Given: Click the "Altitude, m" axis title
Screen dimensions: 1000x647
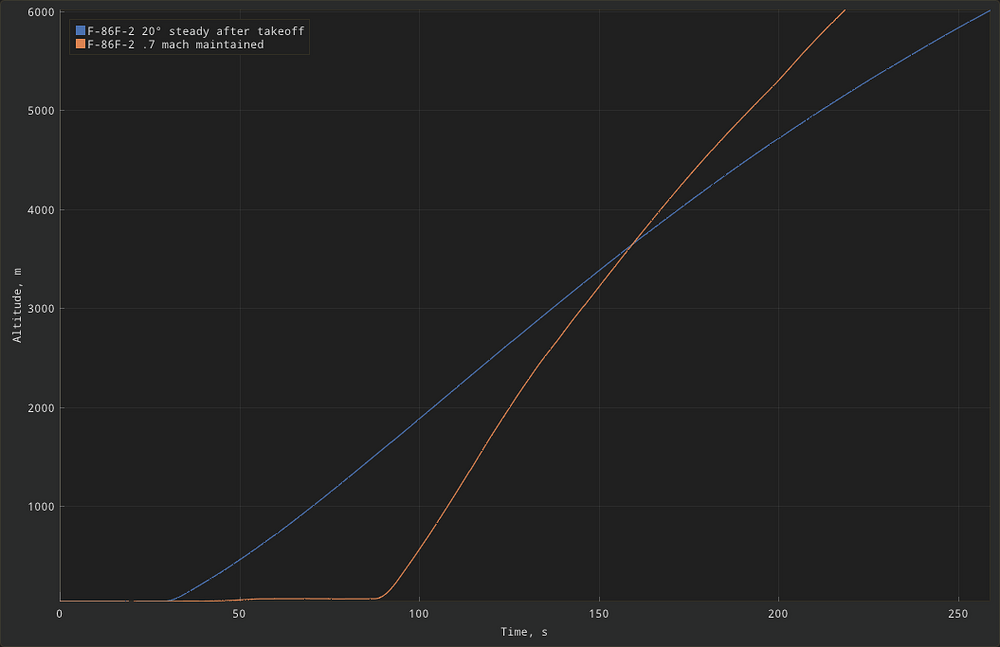Looking at the screenshot, I should click(17, 306).
